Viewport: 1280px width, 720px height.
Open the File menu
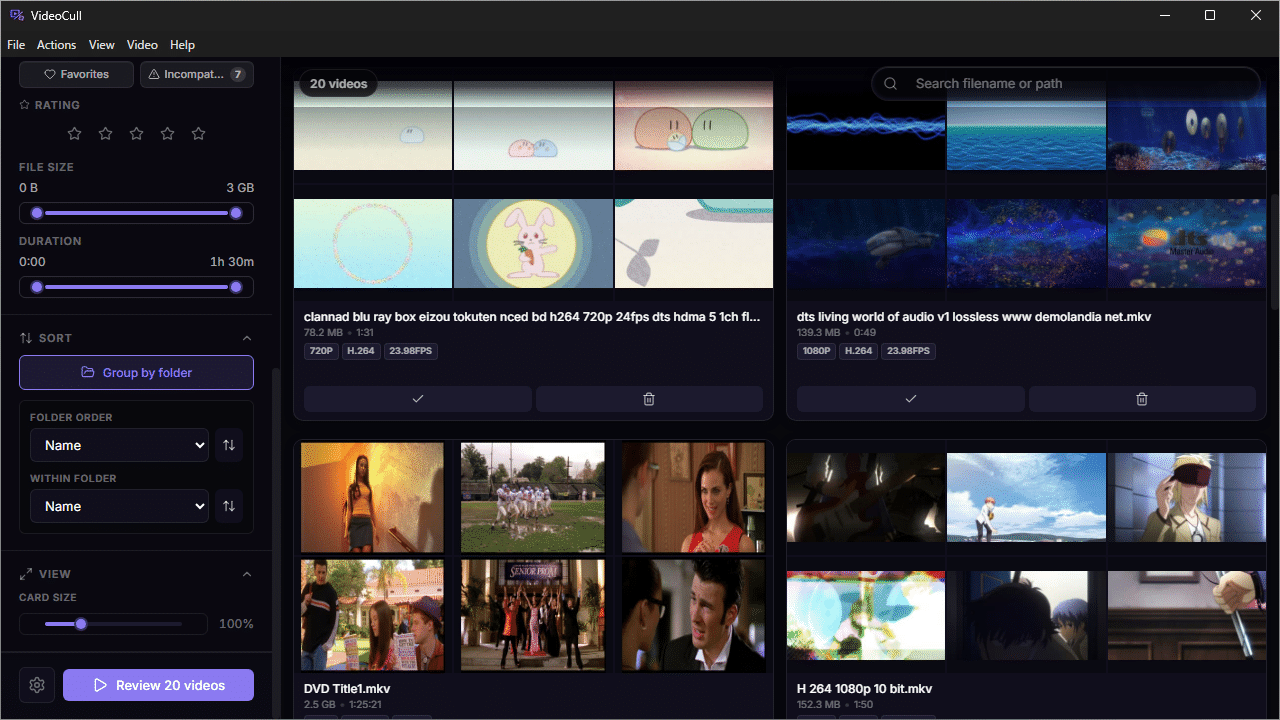(x=16, y=45)
